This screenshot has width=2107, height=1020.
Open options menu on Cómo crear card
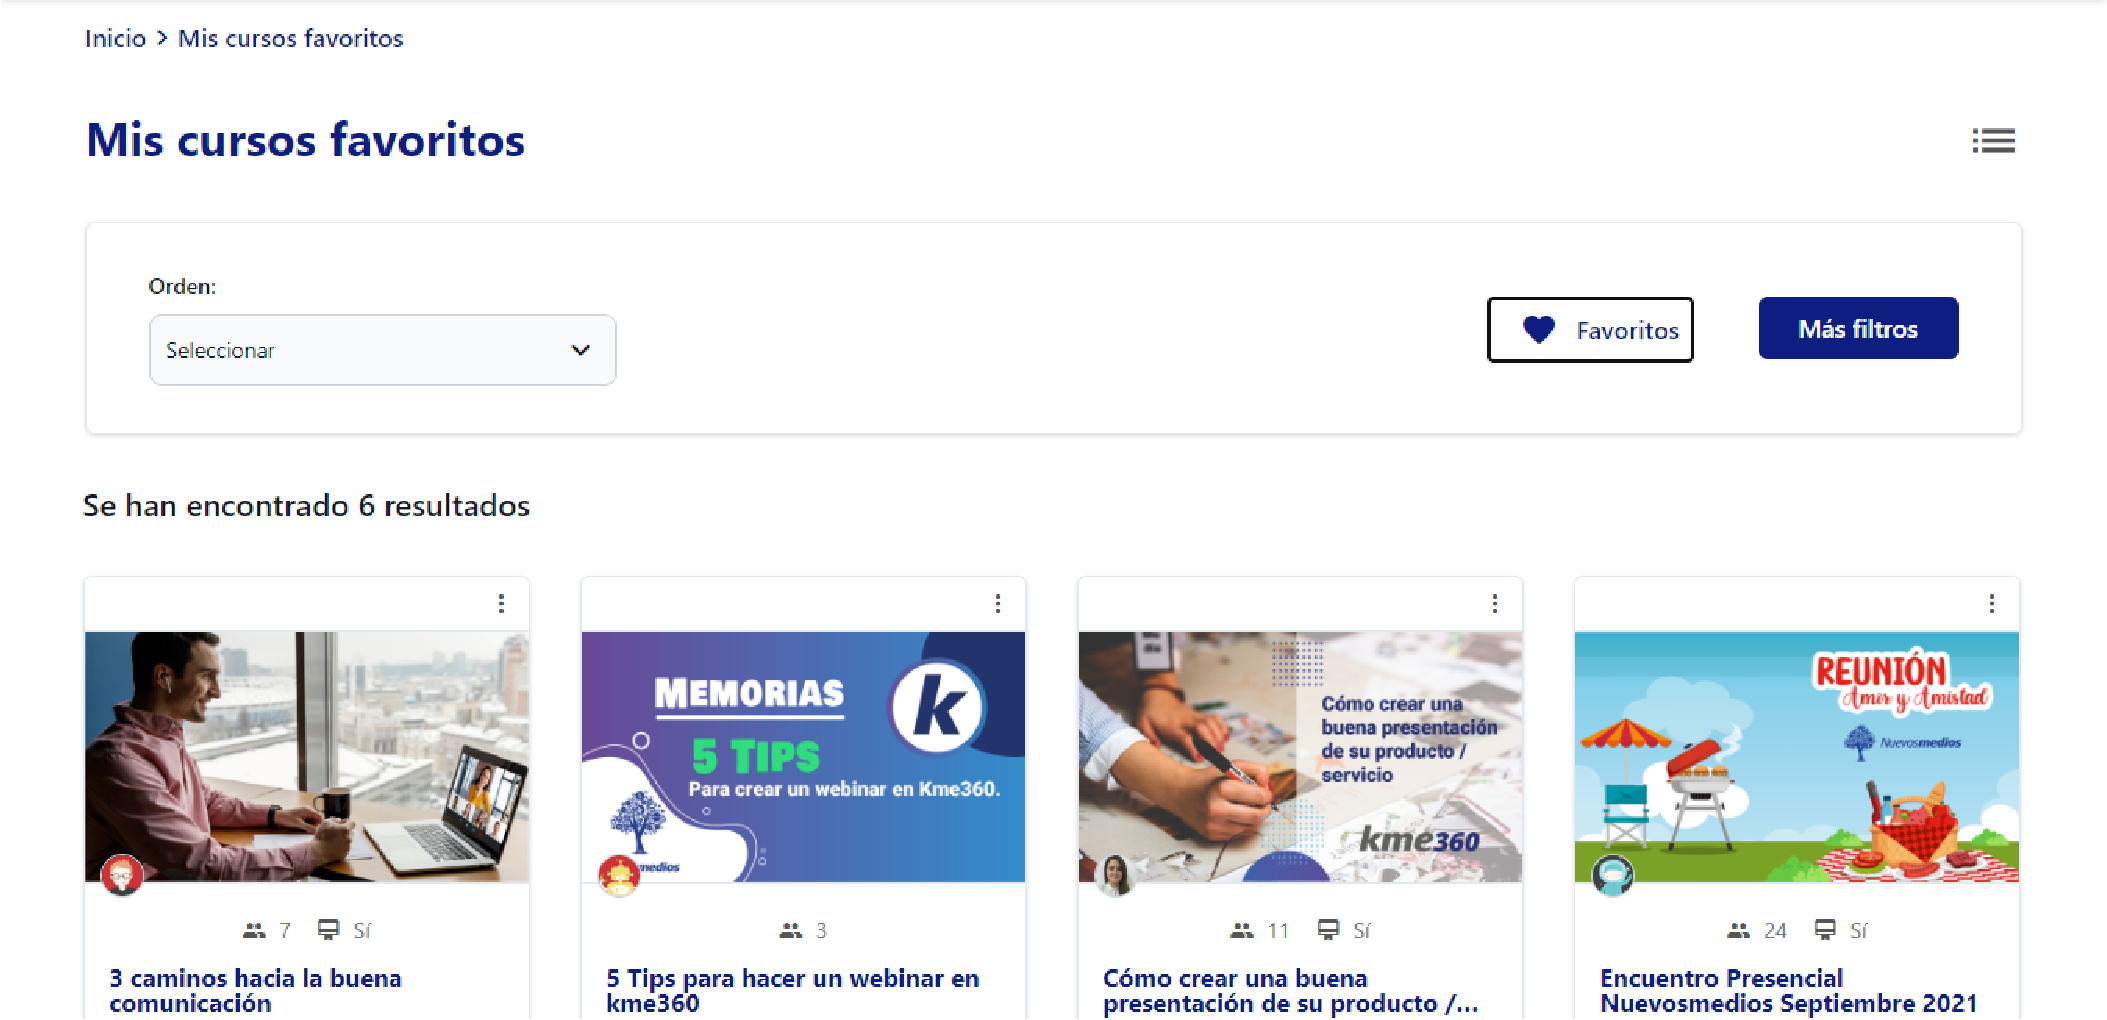tap(1495, 603)
